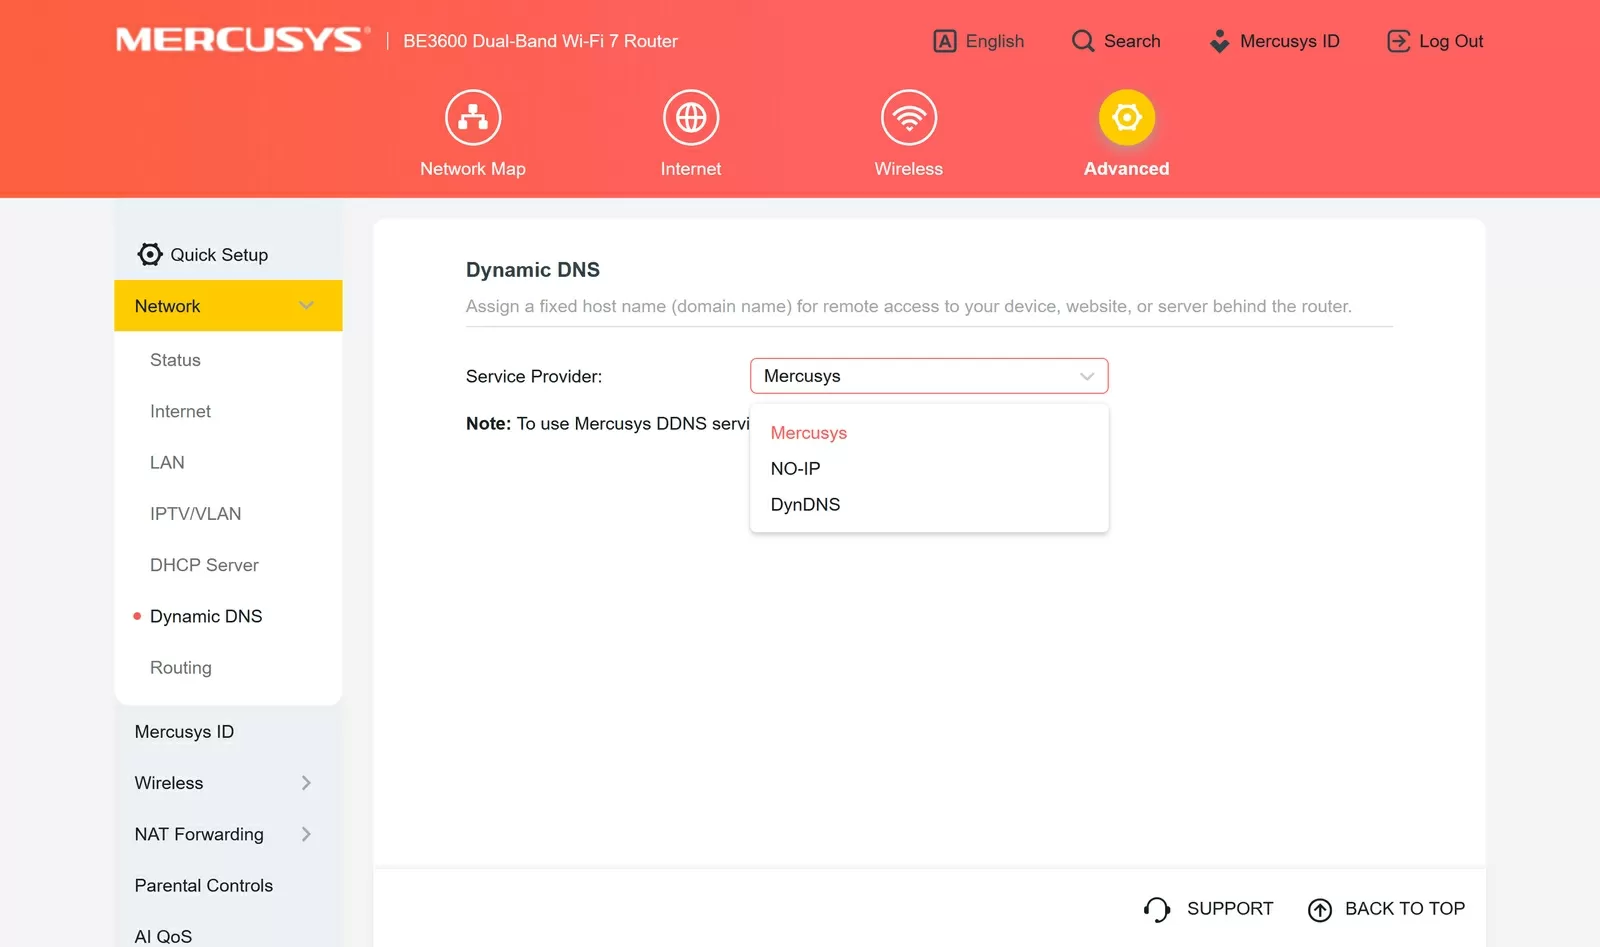
Task: Go to LAN settings
Action: tap(167, 462)
